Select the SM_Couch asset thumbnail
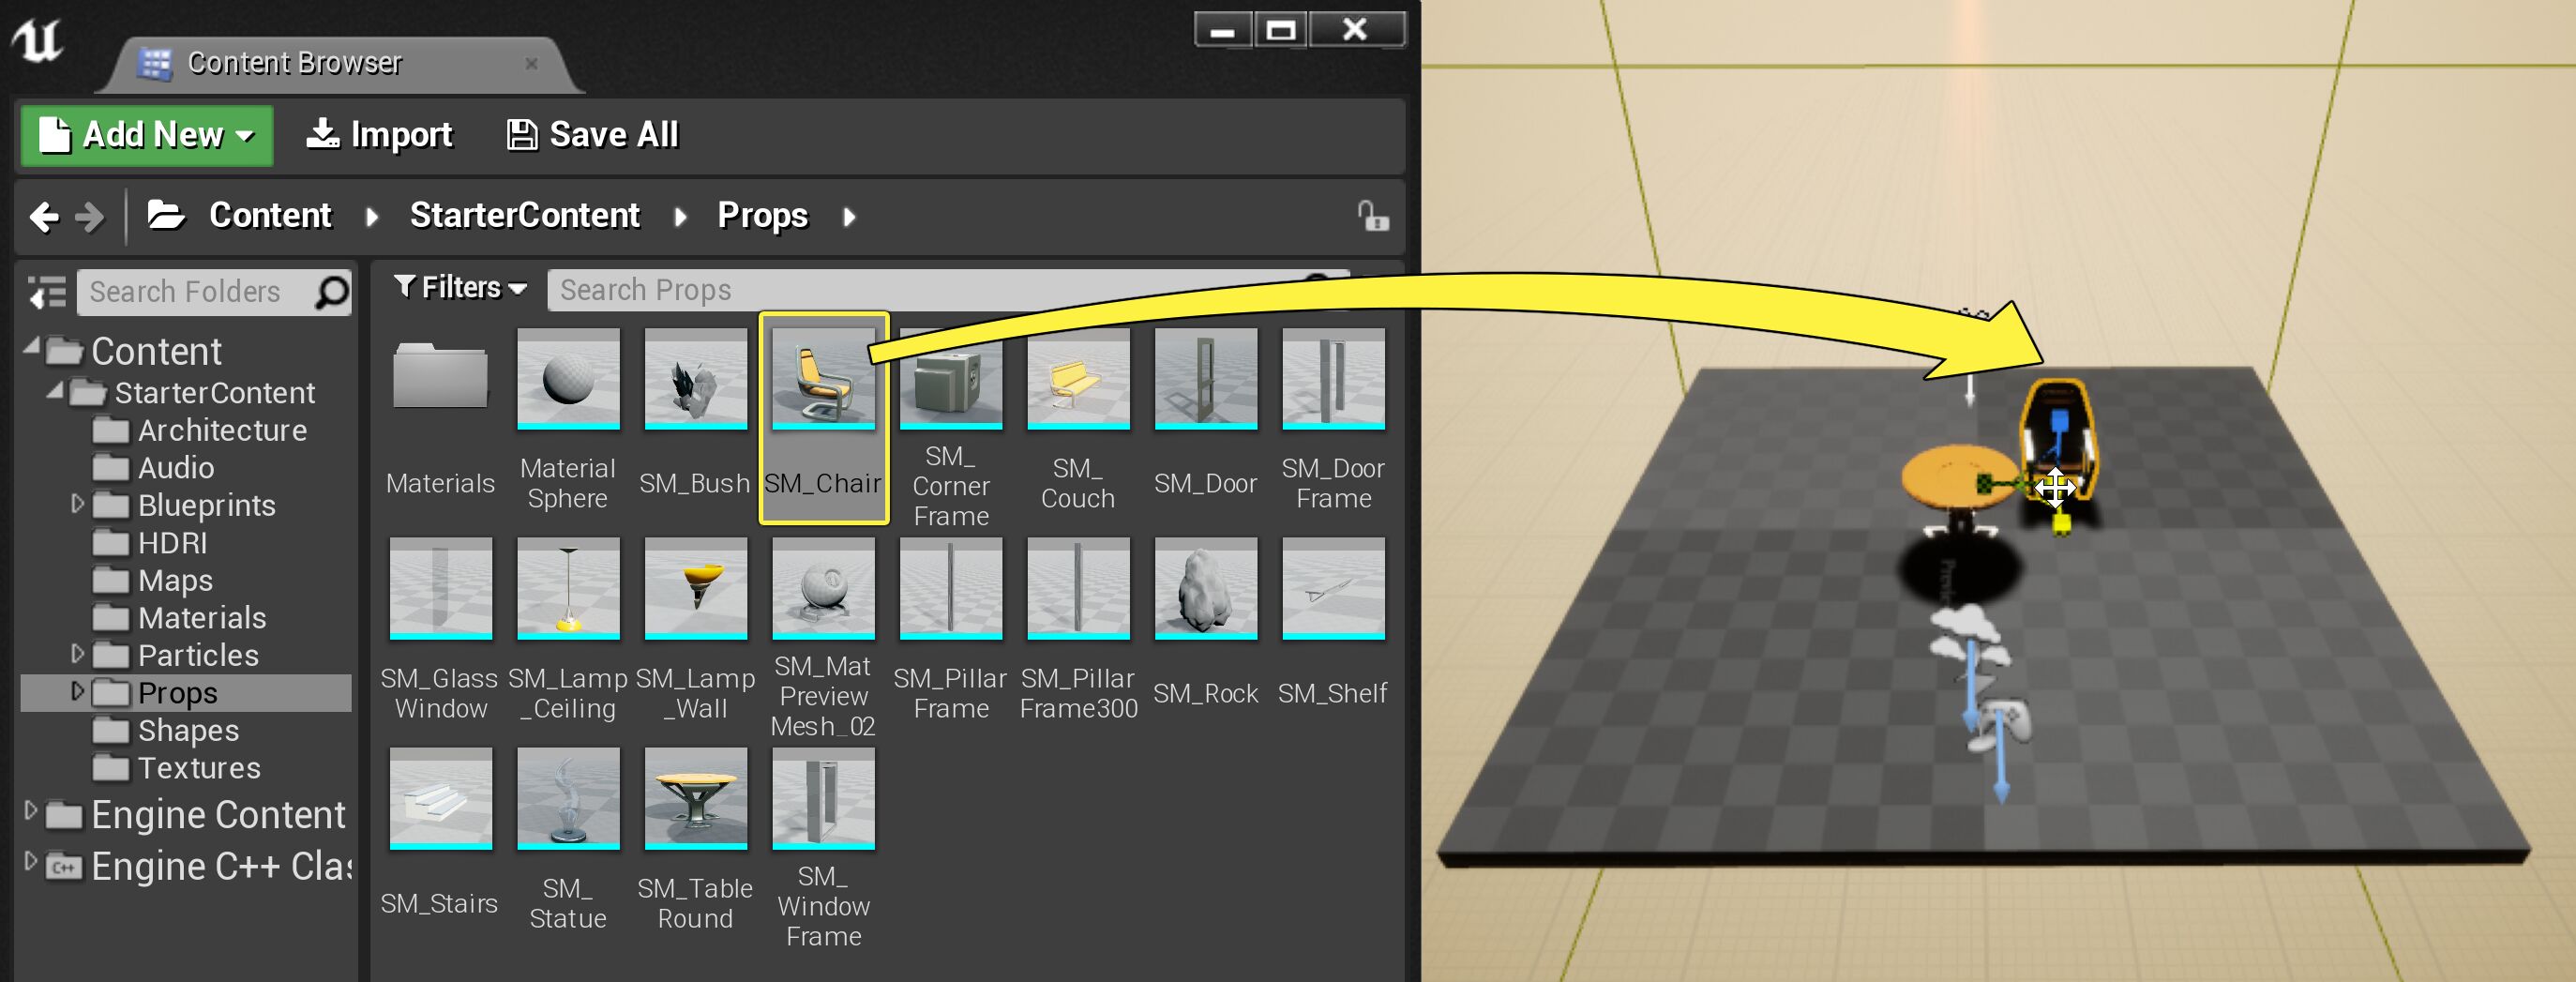 1077,378
